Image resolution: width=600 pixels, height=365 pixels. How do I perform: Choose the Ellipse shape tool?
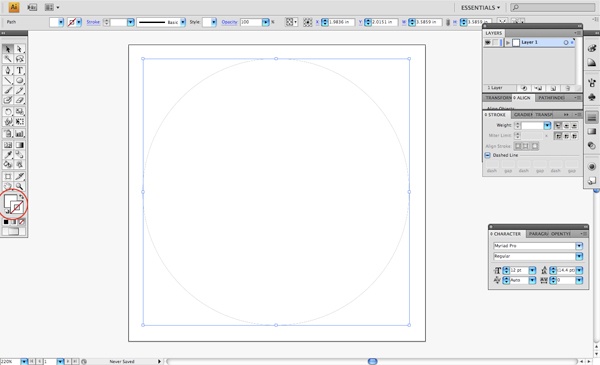(x=20, y=80)
